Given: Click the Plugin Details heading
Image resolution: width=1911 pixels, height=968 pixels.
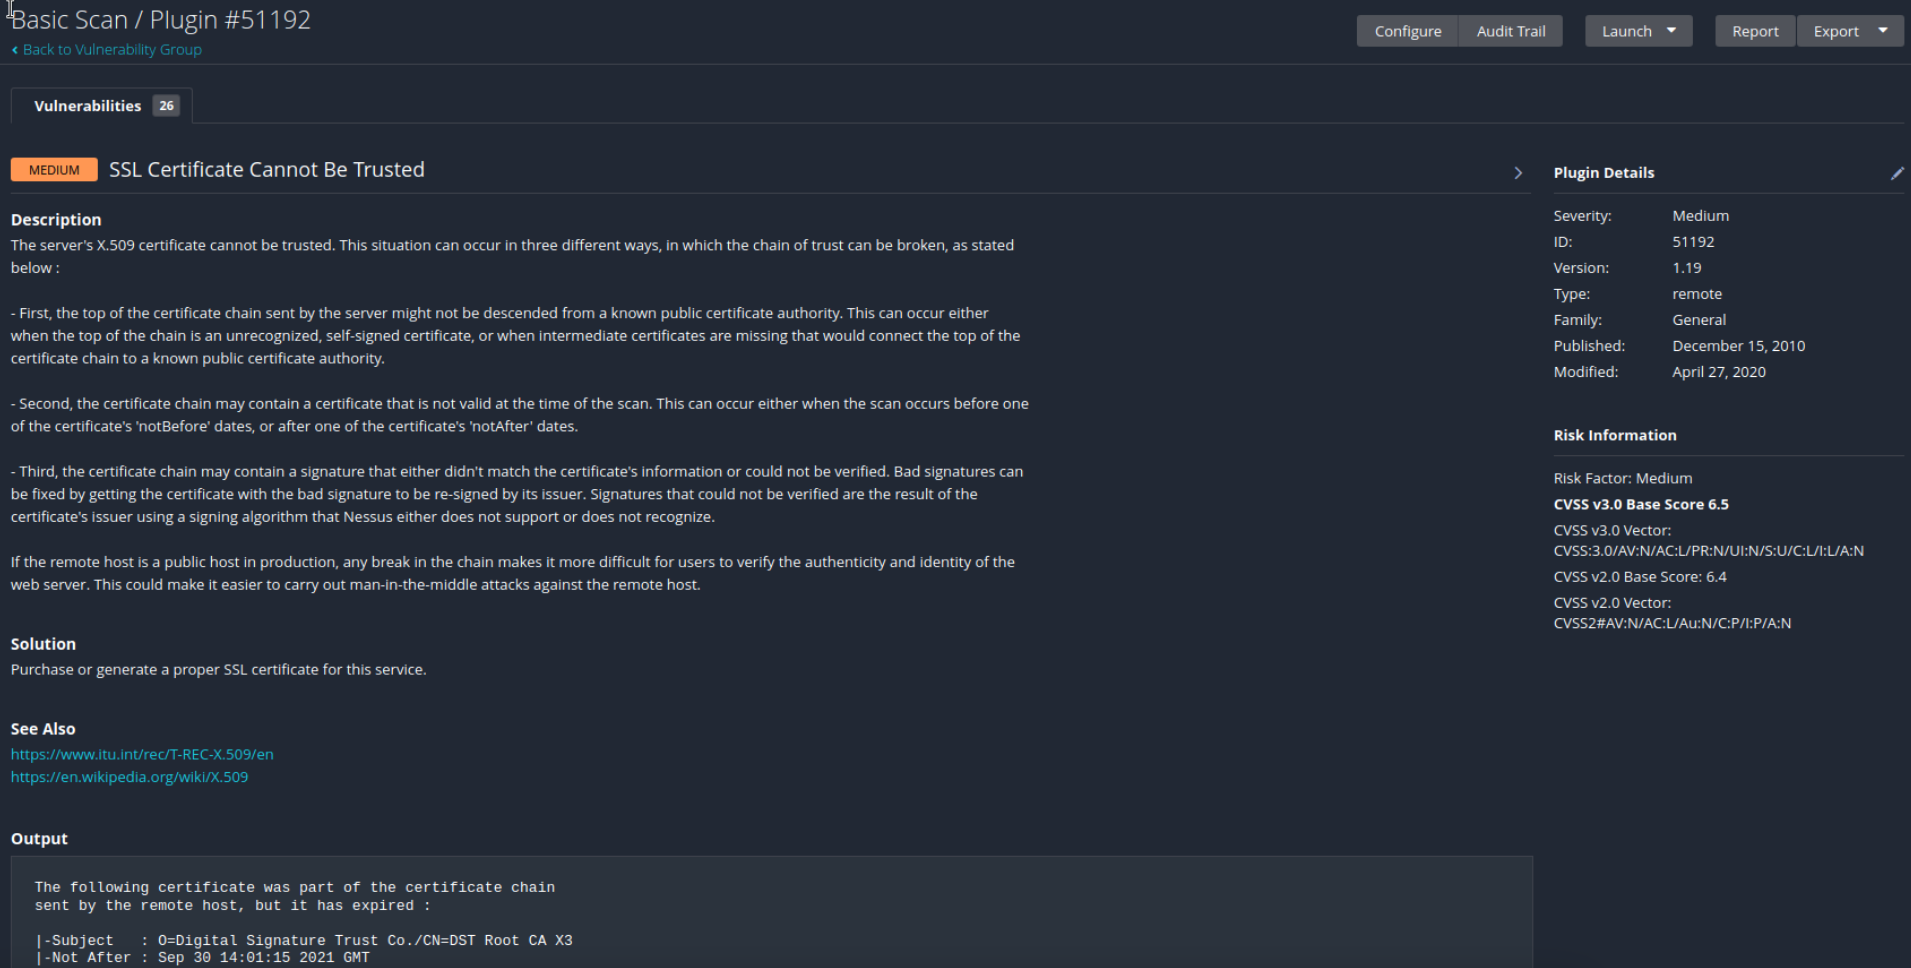Looking at the screenshot, I should point(1603,173).
